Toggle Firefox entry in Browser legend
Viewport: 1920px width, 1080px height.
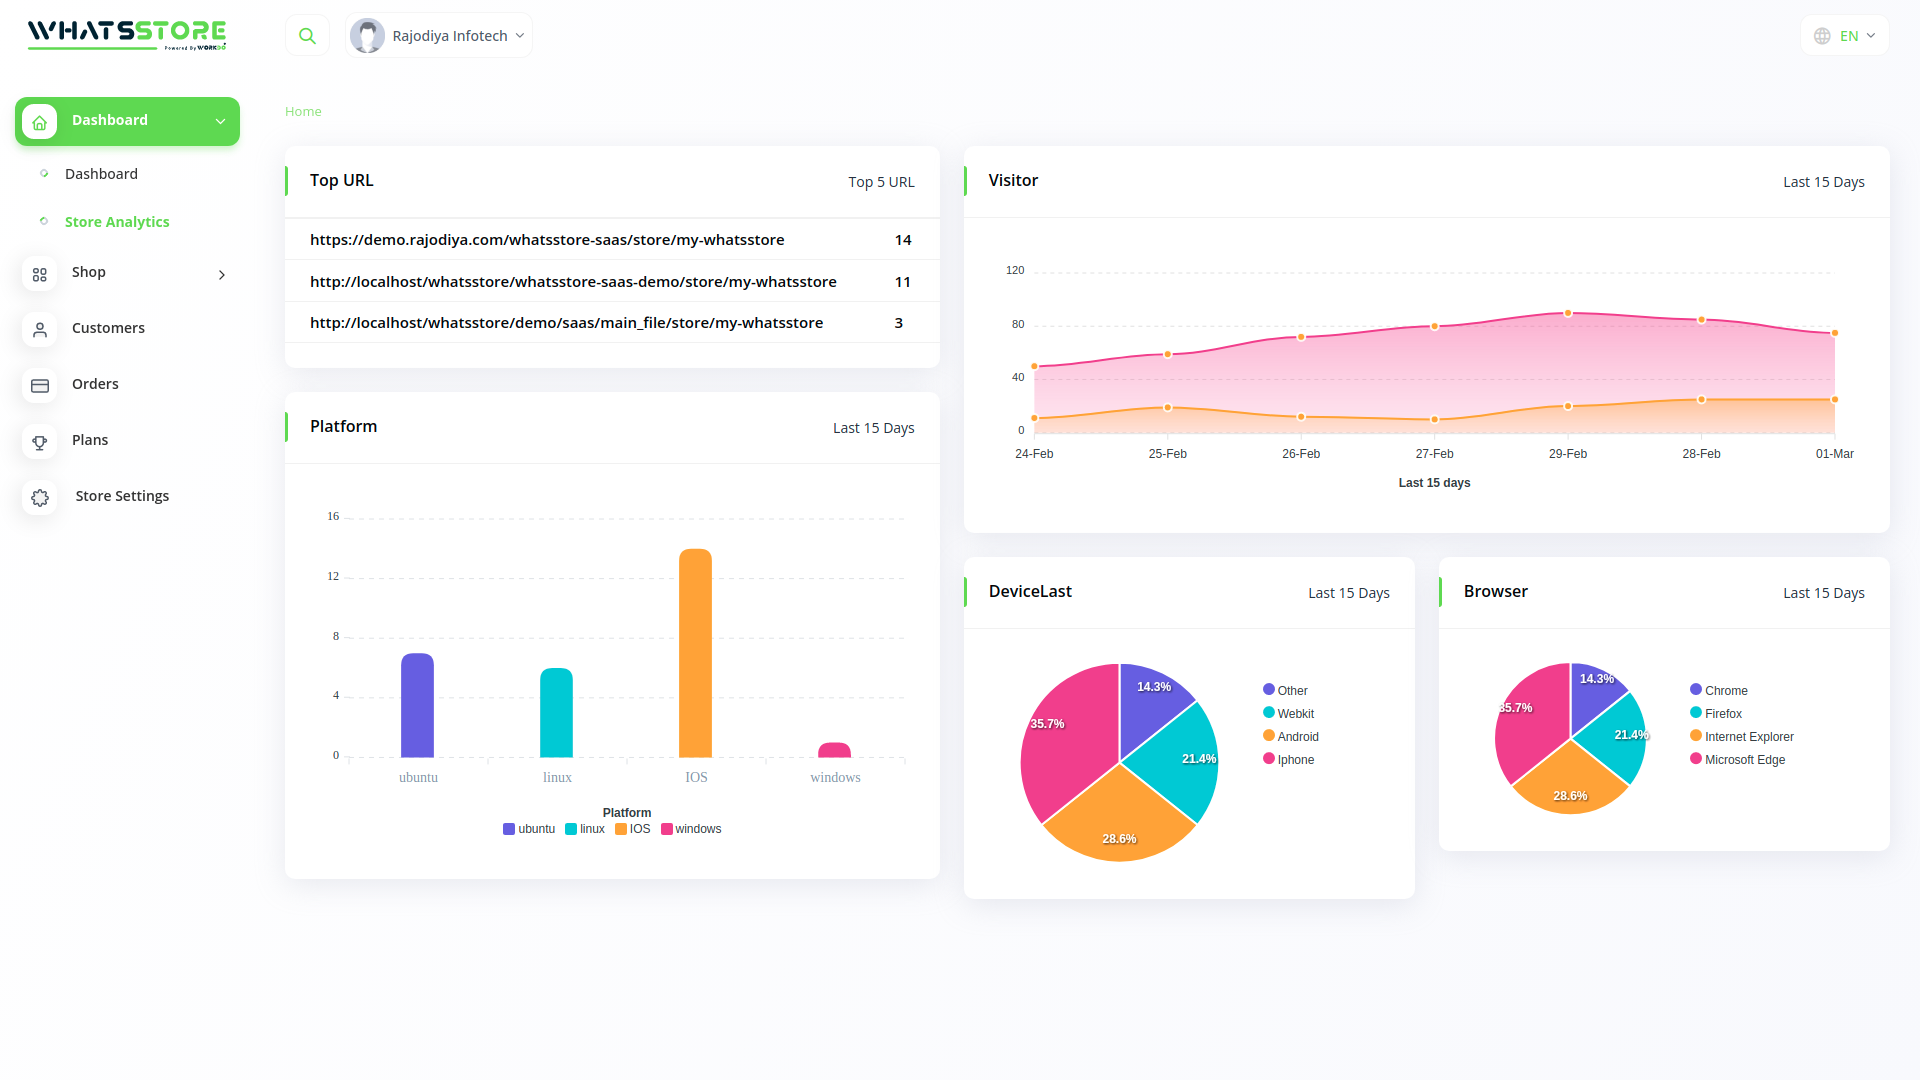click(x=1722, y=714)
